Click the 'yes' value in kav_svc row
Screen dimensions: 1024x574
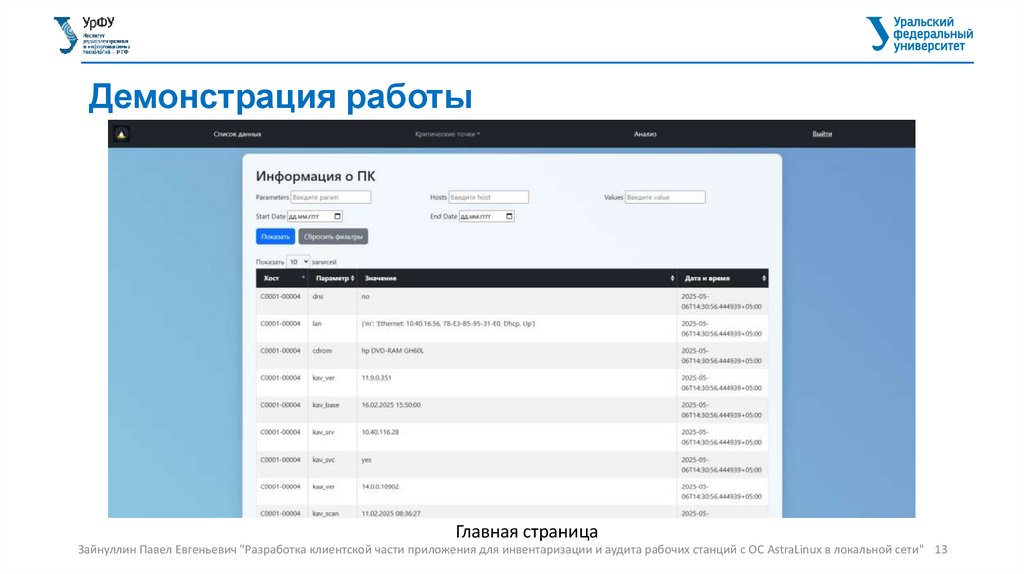click(x=366, y=460)
